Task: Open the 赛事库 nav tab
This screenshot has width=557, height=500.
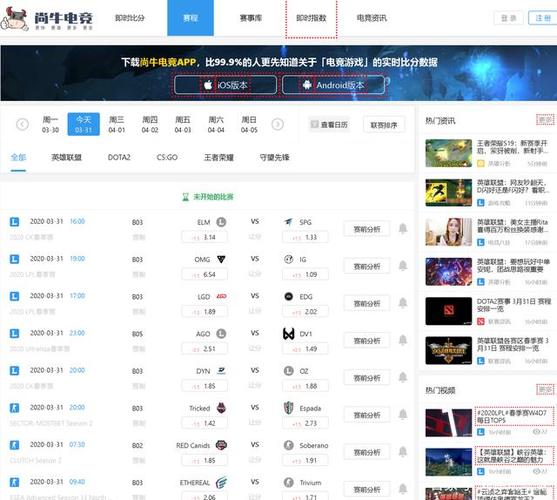Action: coord(251,18)
